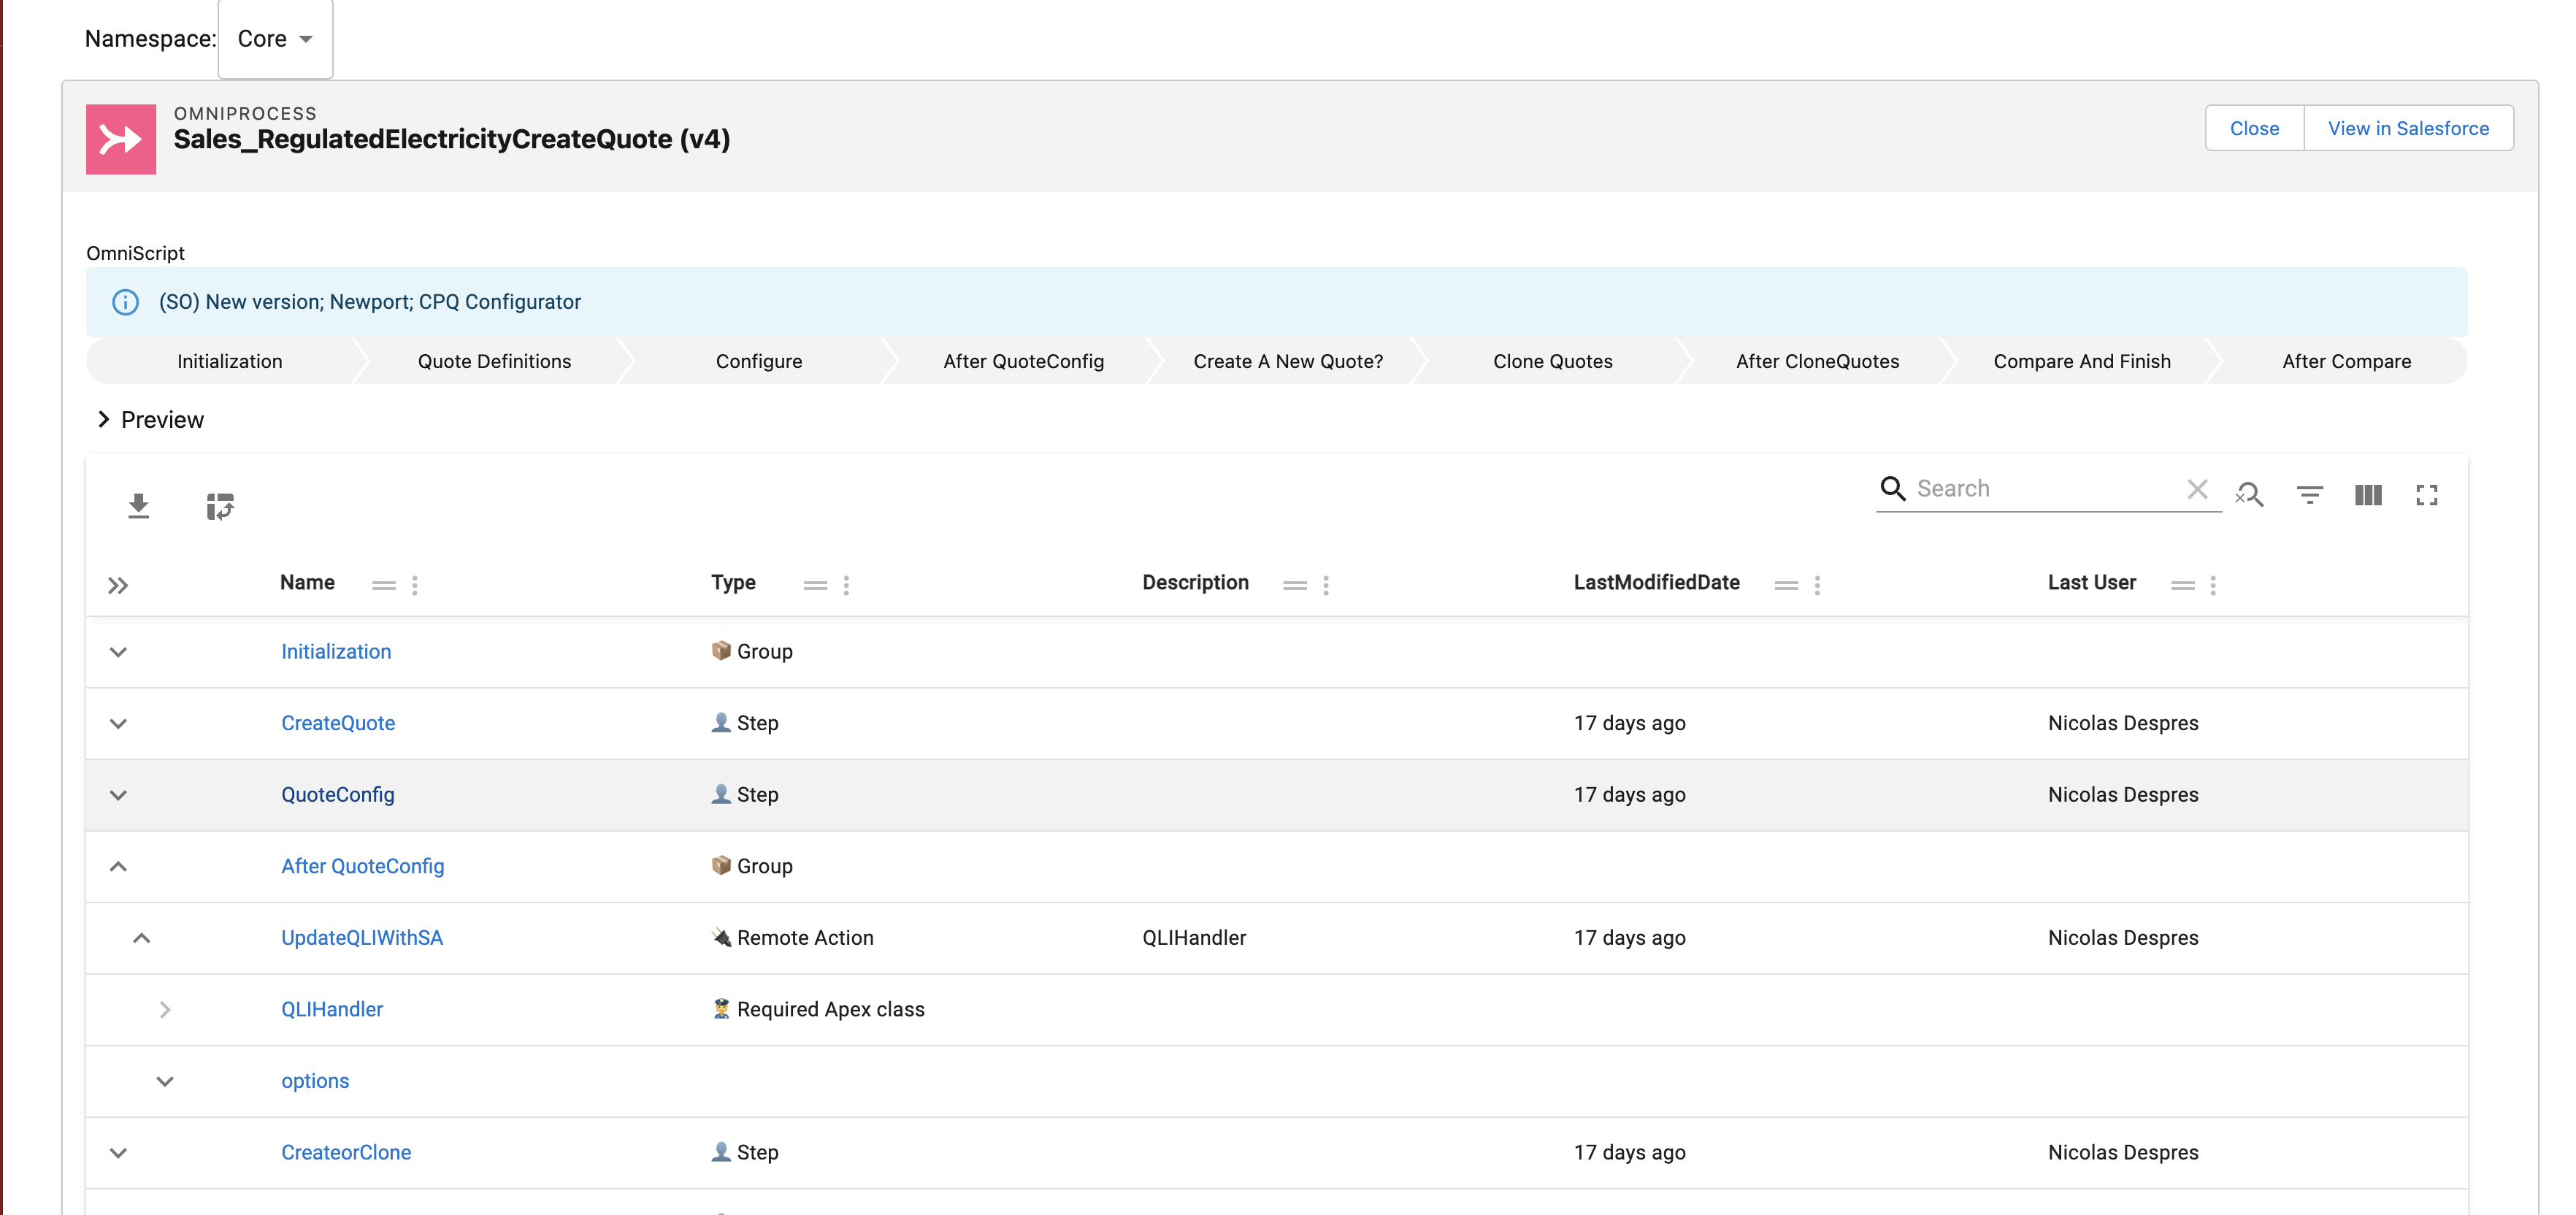Toggle fullscreen table view icon
This screenshot has height=1215, width=2576.
point(2427,494)
